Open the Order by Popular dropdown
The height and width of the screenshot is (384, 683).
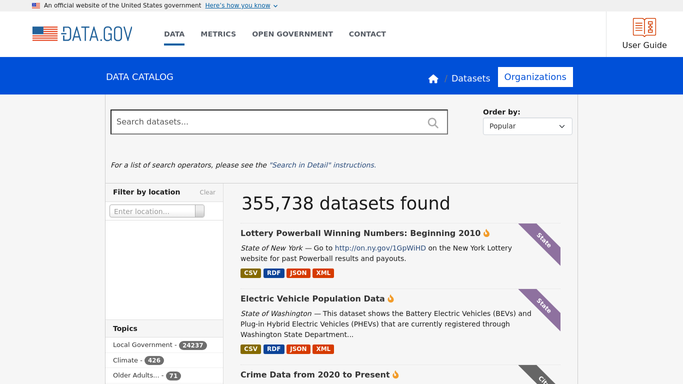pyautogui.click(x=527, y=126)
